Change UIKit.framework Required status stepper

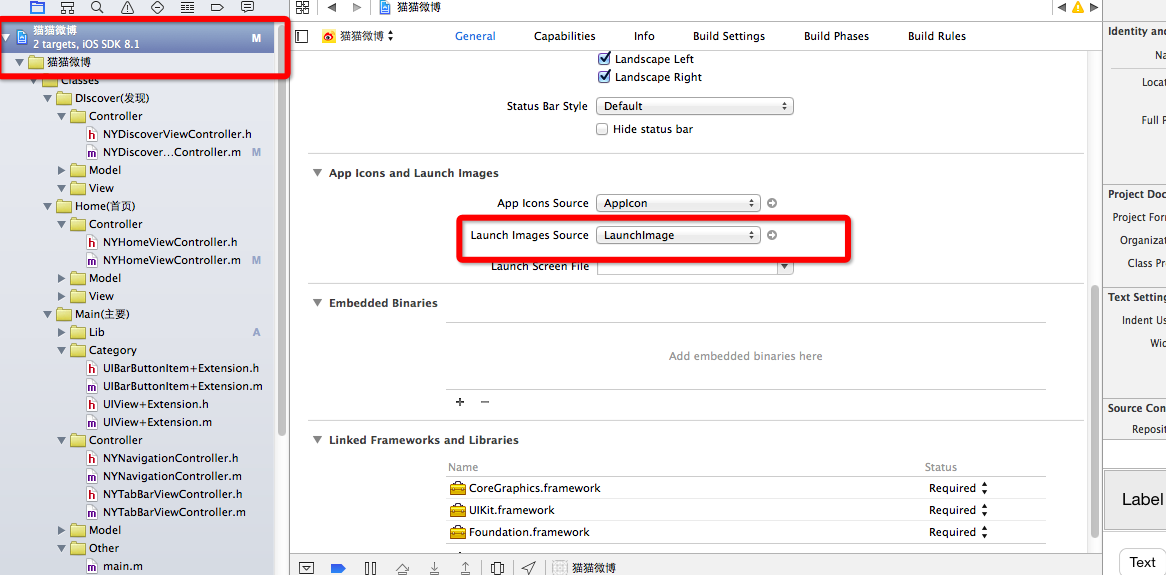(985, 510)
